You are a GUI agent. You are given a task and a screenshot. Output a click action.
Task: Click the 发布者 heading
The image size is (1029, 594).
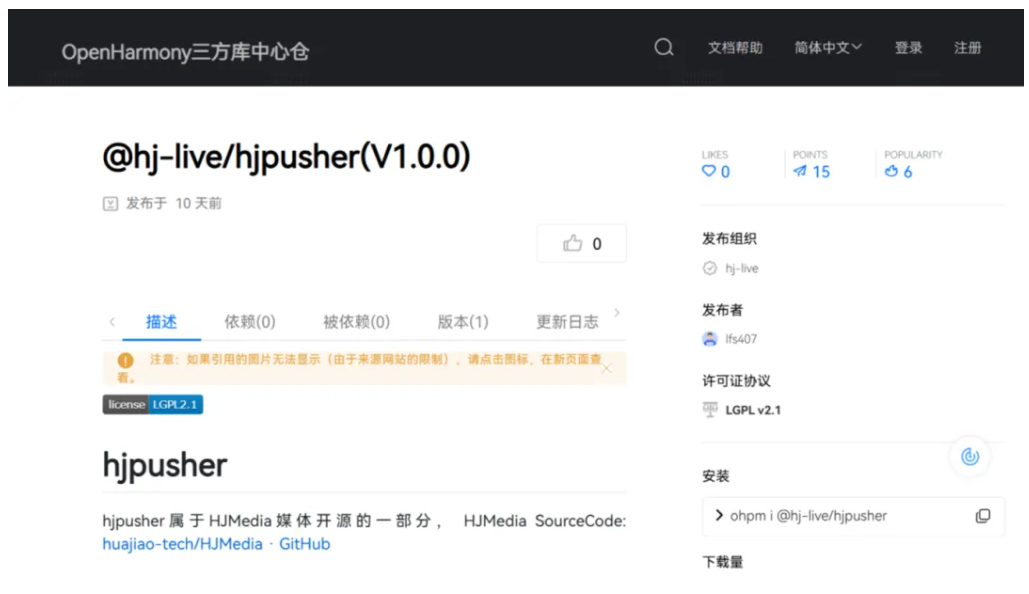[x=723, y=310]
